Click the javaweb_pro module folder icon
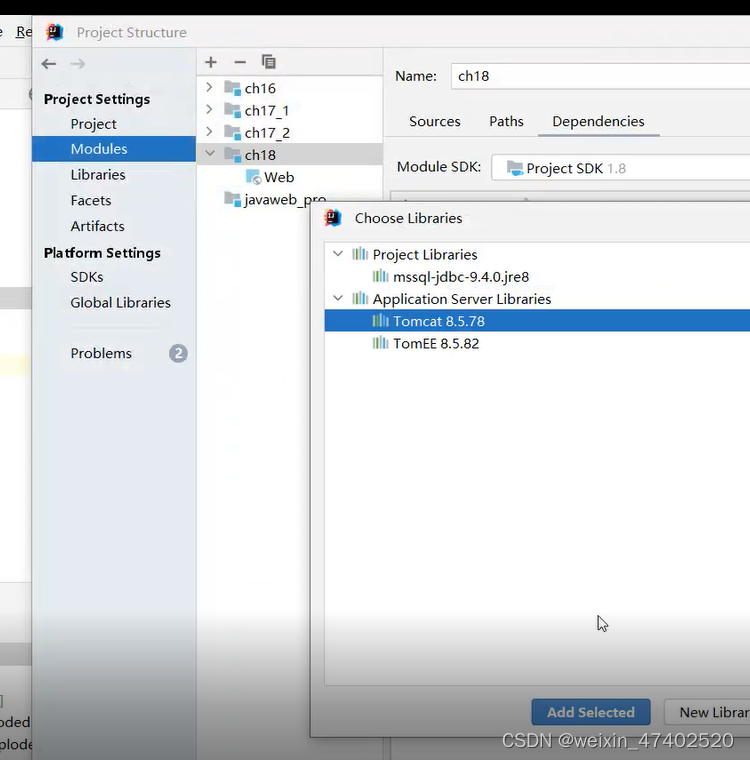 [x=233, y=199]
